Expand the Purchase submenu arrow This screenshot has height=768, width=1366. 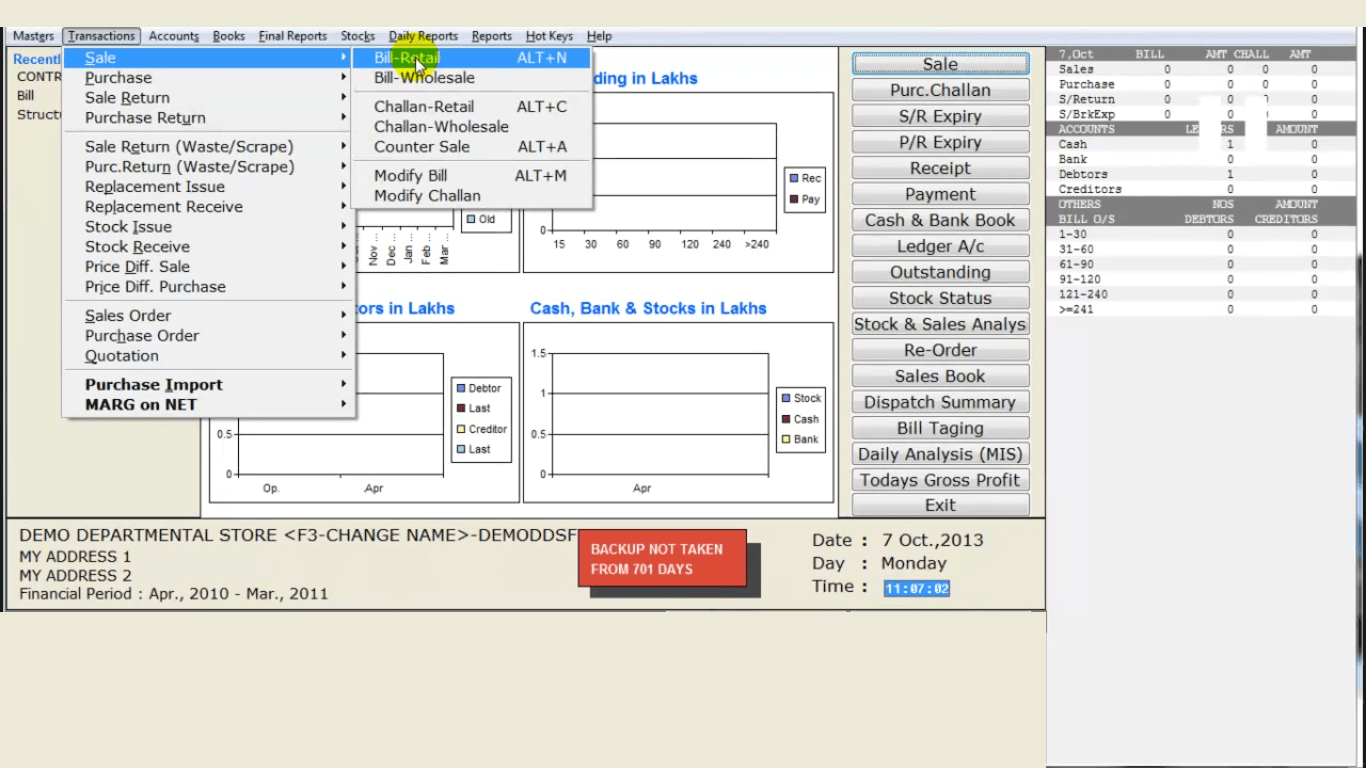pos(343,78)
